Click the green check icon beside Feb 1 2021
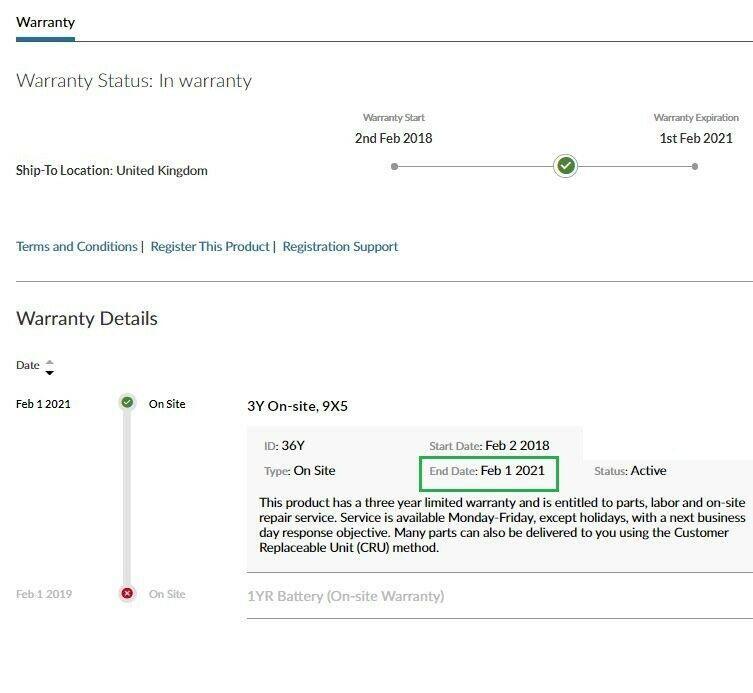 pyautogui.click(x=127, y=403)
